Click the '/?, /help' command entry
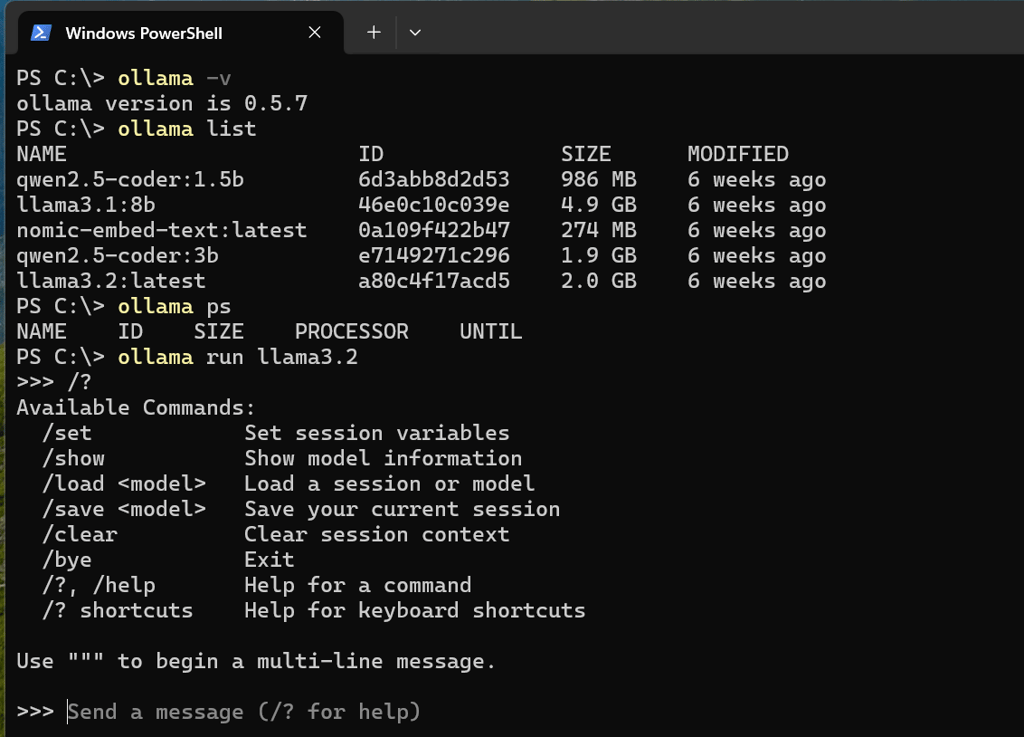Screen dimensions: 1024x737 coord(99,586)
